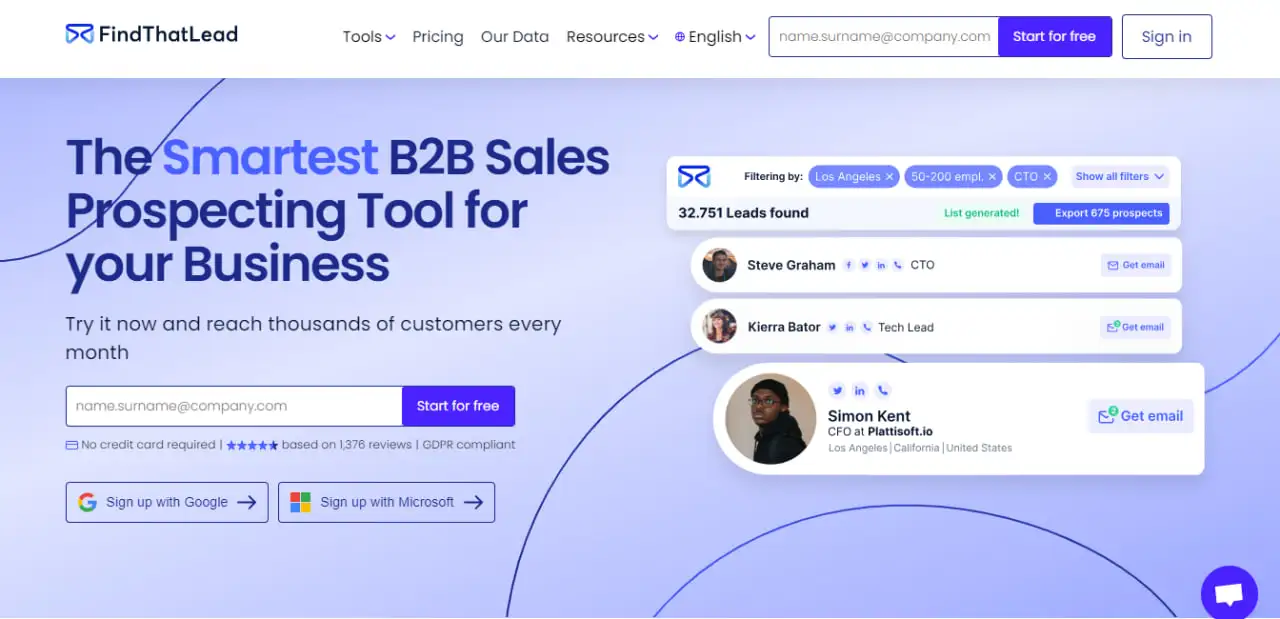Remove the 50-200 empl. filter chip
The height and width of the screenshot is (619, 1280).
click(x=992, y=177)
